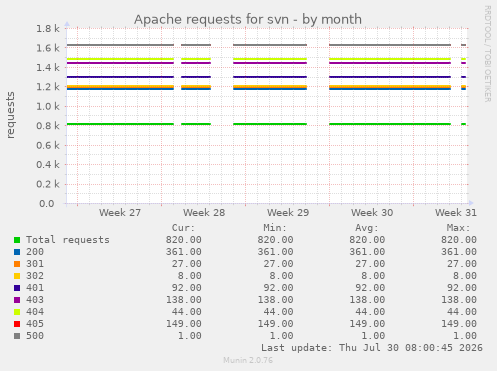Click the gray top line in Week 30
Viewport: 497px width, 371px height.
pos(390,45)
